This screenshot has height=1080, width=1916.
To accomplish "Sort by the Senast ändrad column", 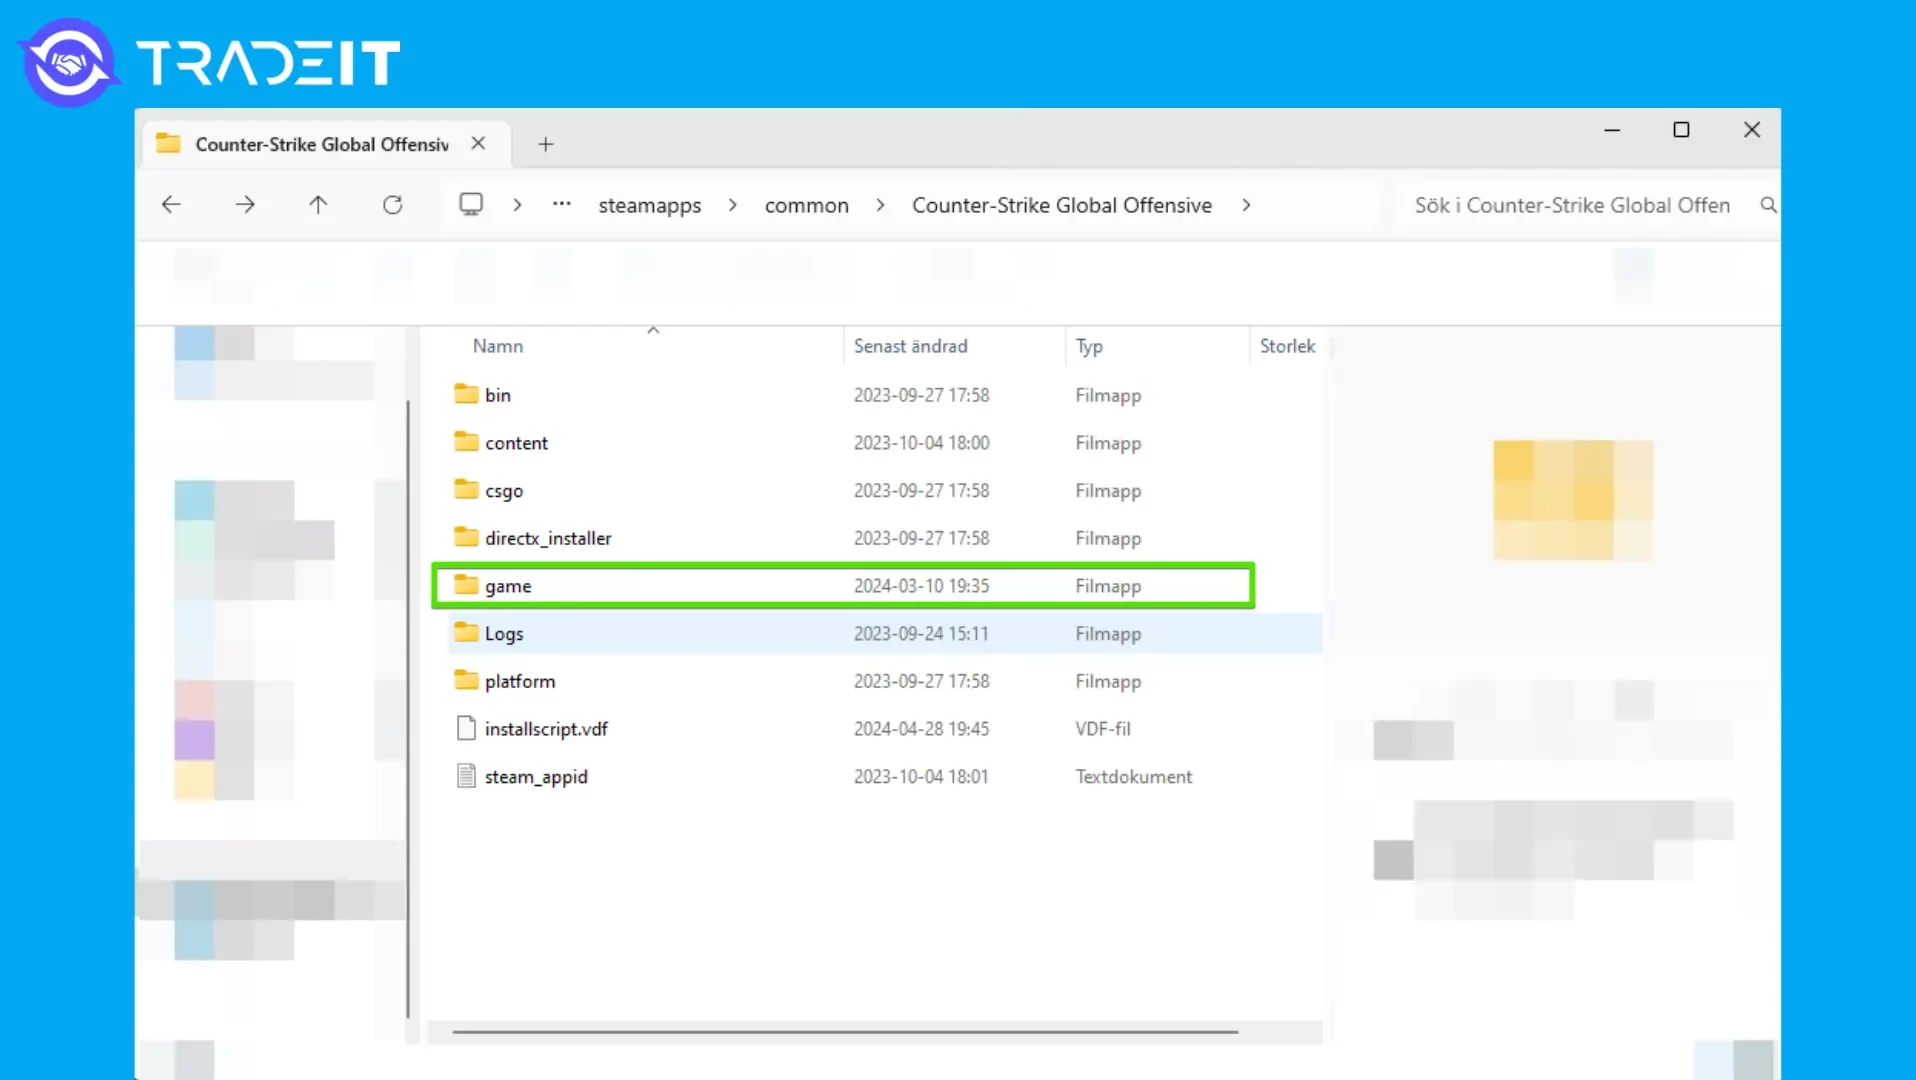I will 911,346.
